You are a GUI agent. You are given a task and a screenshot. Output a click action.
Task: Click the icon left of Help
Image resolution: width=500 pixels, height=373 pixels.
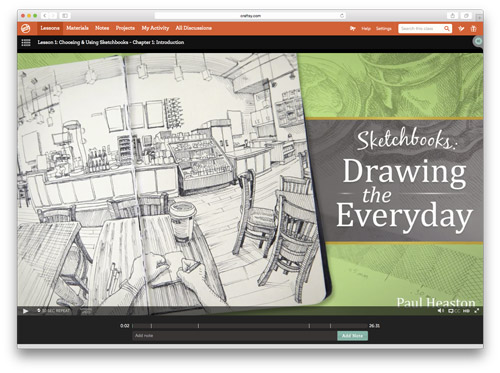point(353,29)
